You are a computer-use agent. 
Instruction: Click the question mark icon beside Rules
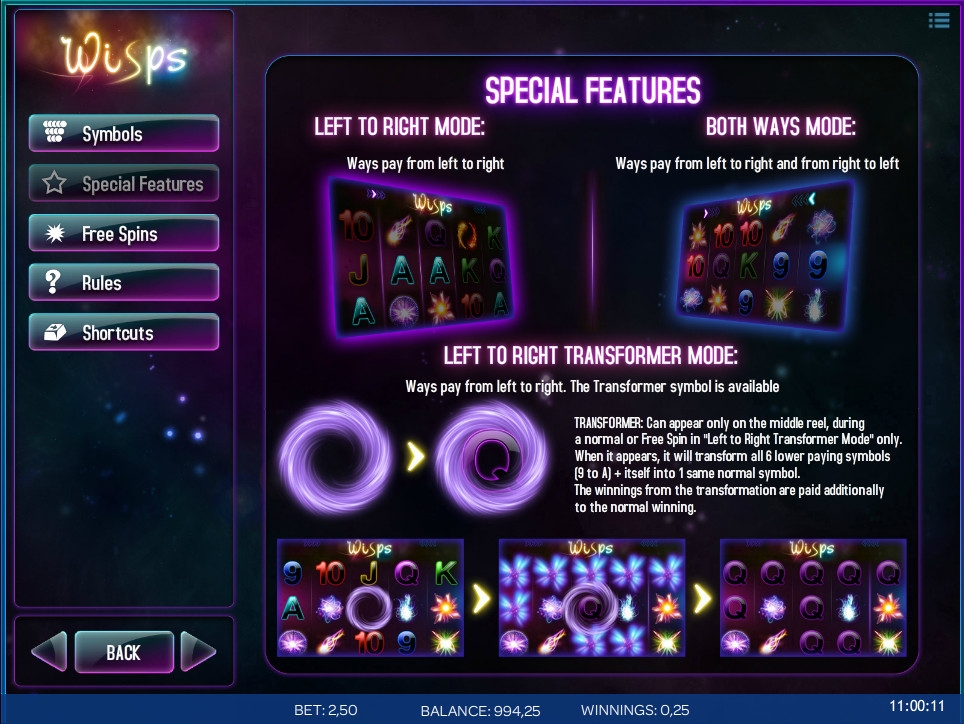(x=53, y=282)
